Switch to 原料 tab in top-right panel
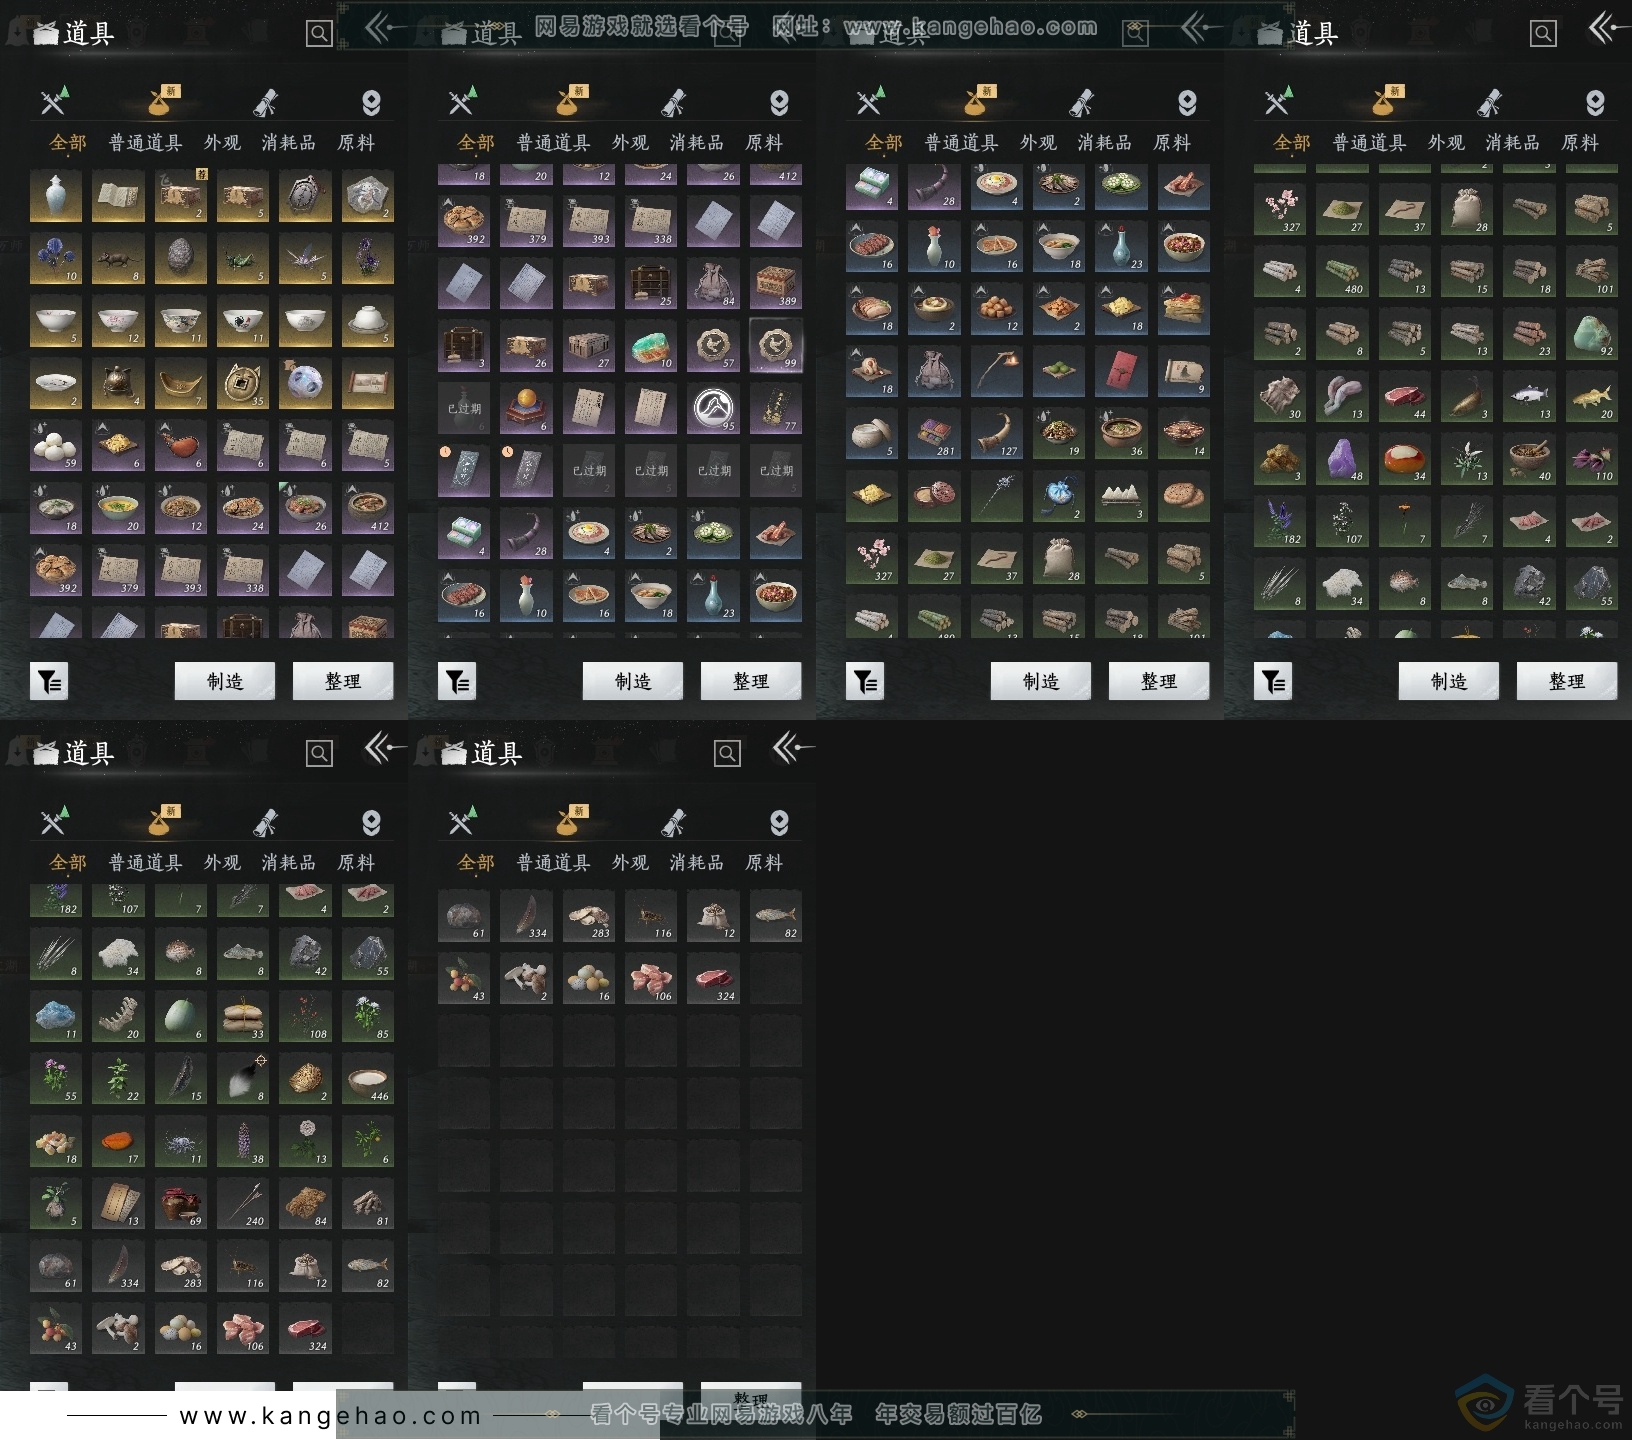 [x=1580, y=143]
